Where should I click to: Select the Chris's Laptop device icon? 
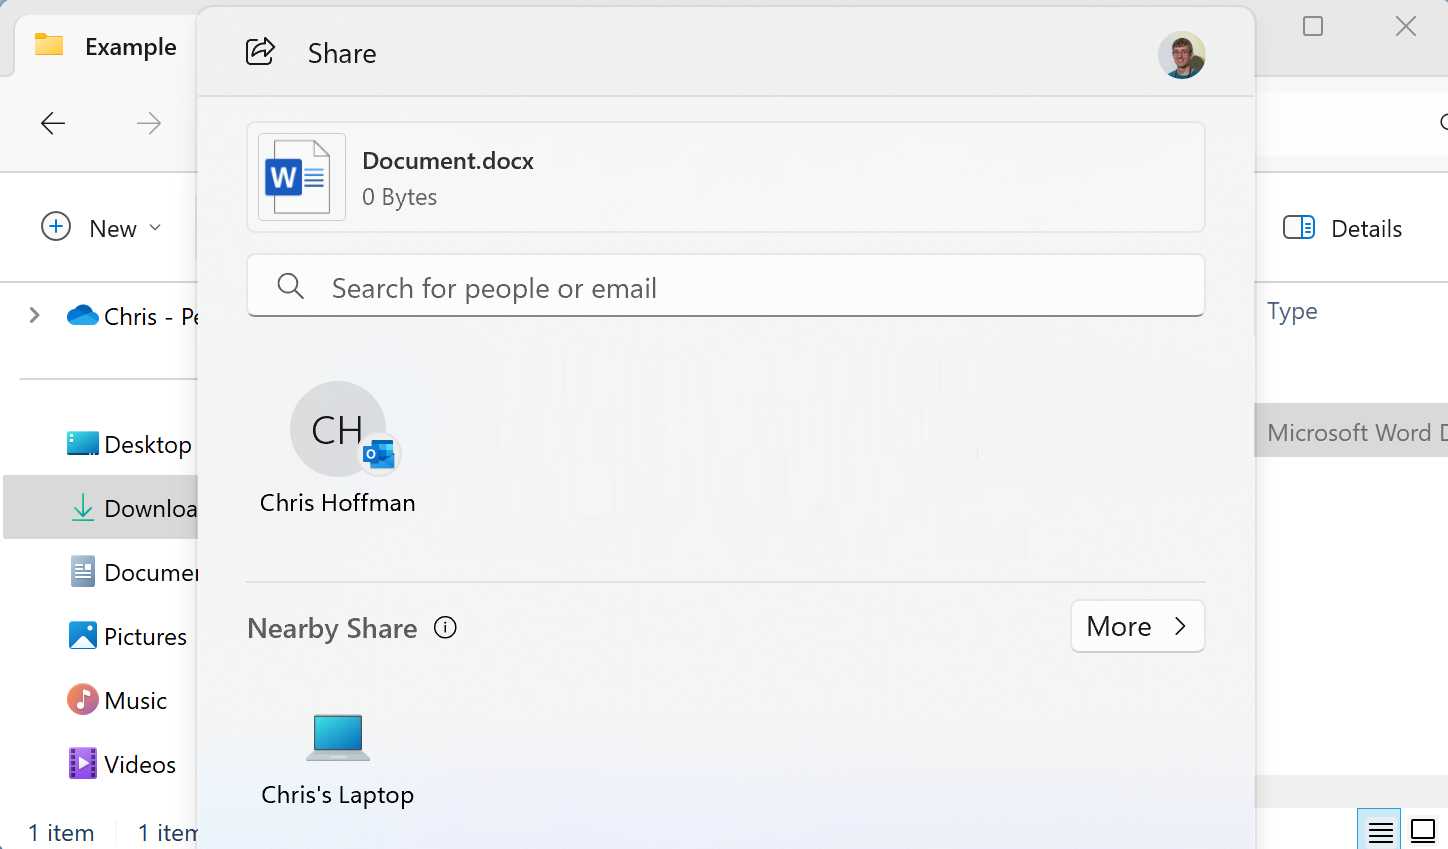337,737
